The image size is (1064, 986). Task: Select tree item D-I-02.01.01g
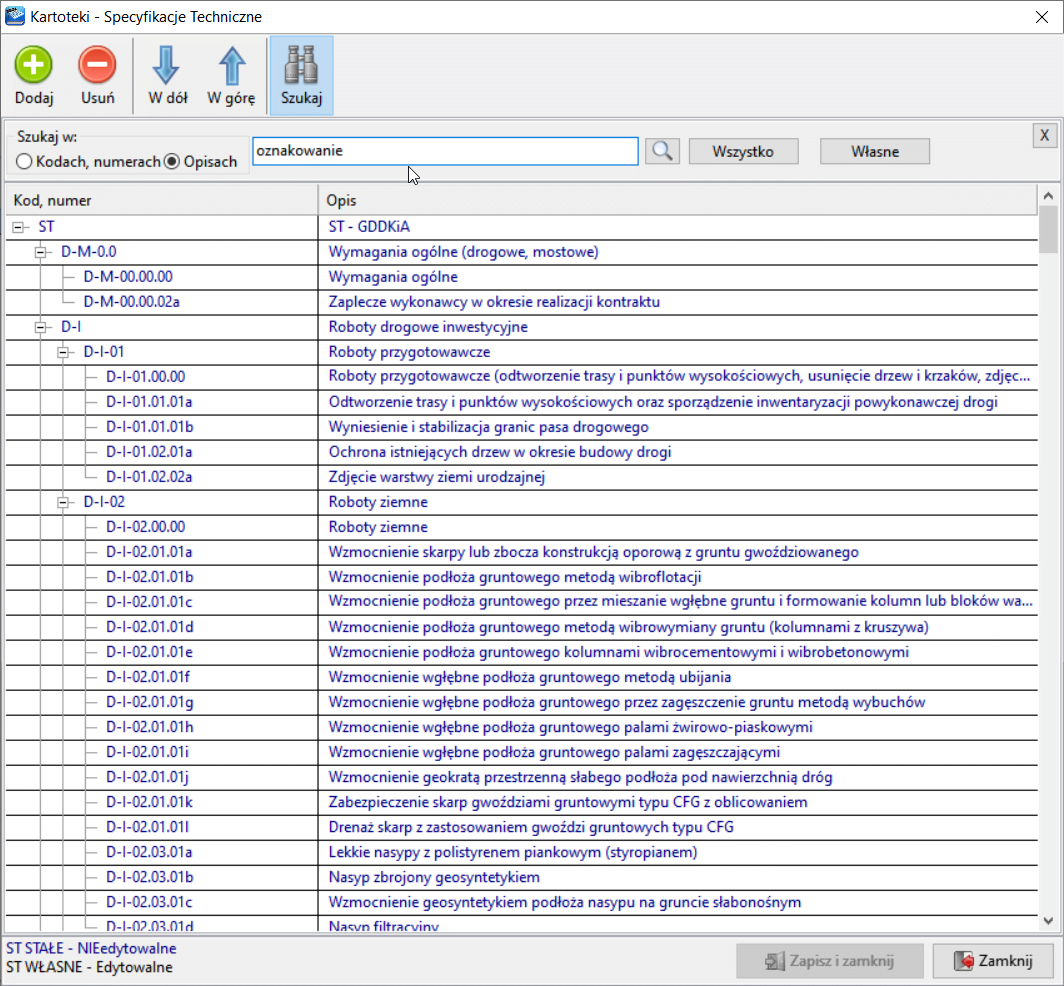point(149,702)
